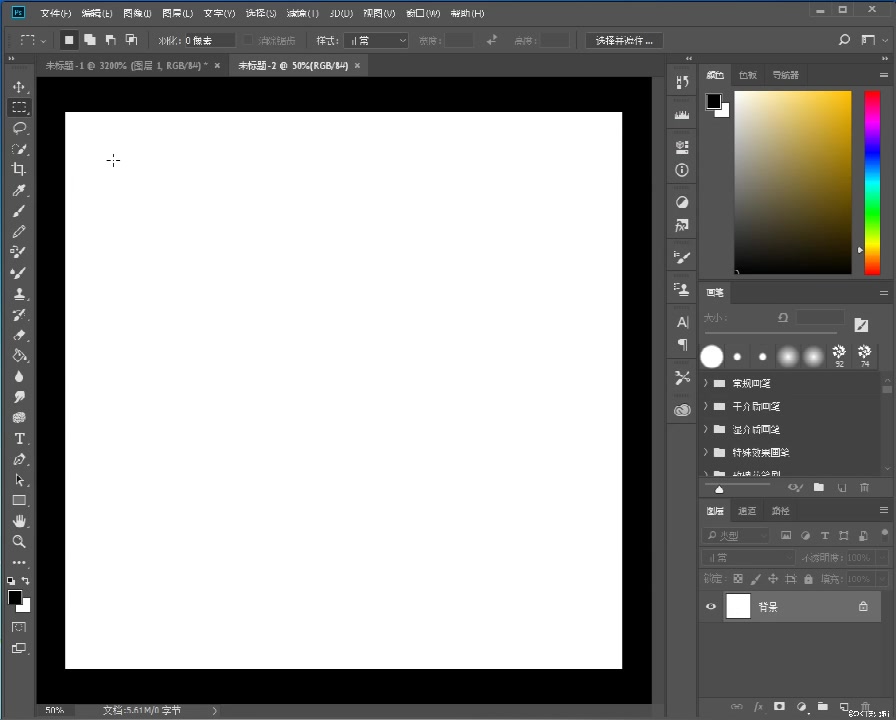Activate the Eraser tool
The width and height of the screenshot is (896, 720).
tap(19, 335)
